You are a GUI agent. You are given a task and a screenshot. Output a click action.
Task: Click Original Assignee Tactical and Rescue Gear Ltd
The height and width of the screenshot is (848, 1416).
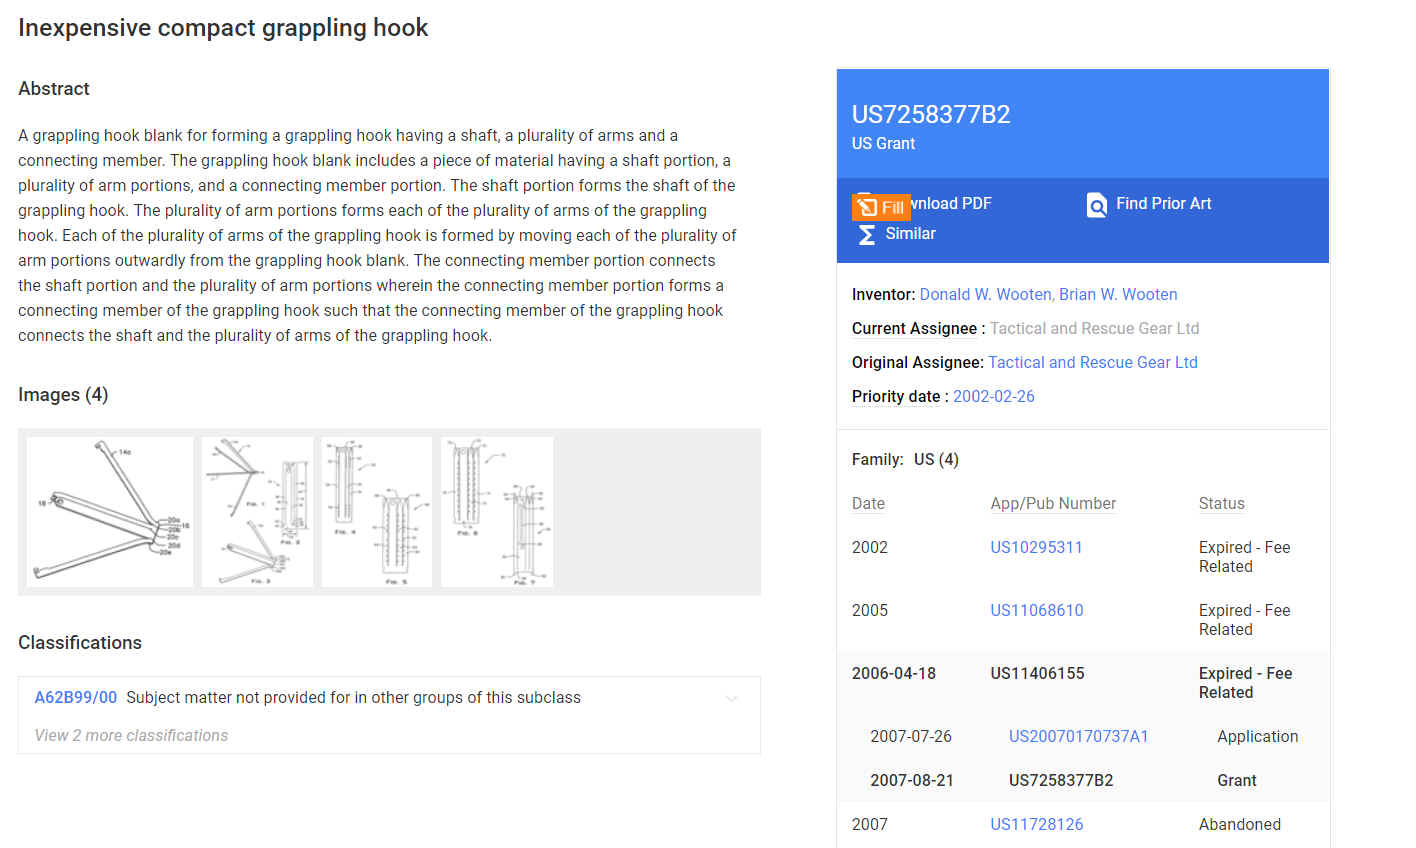click(x=1092, y=362)
